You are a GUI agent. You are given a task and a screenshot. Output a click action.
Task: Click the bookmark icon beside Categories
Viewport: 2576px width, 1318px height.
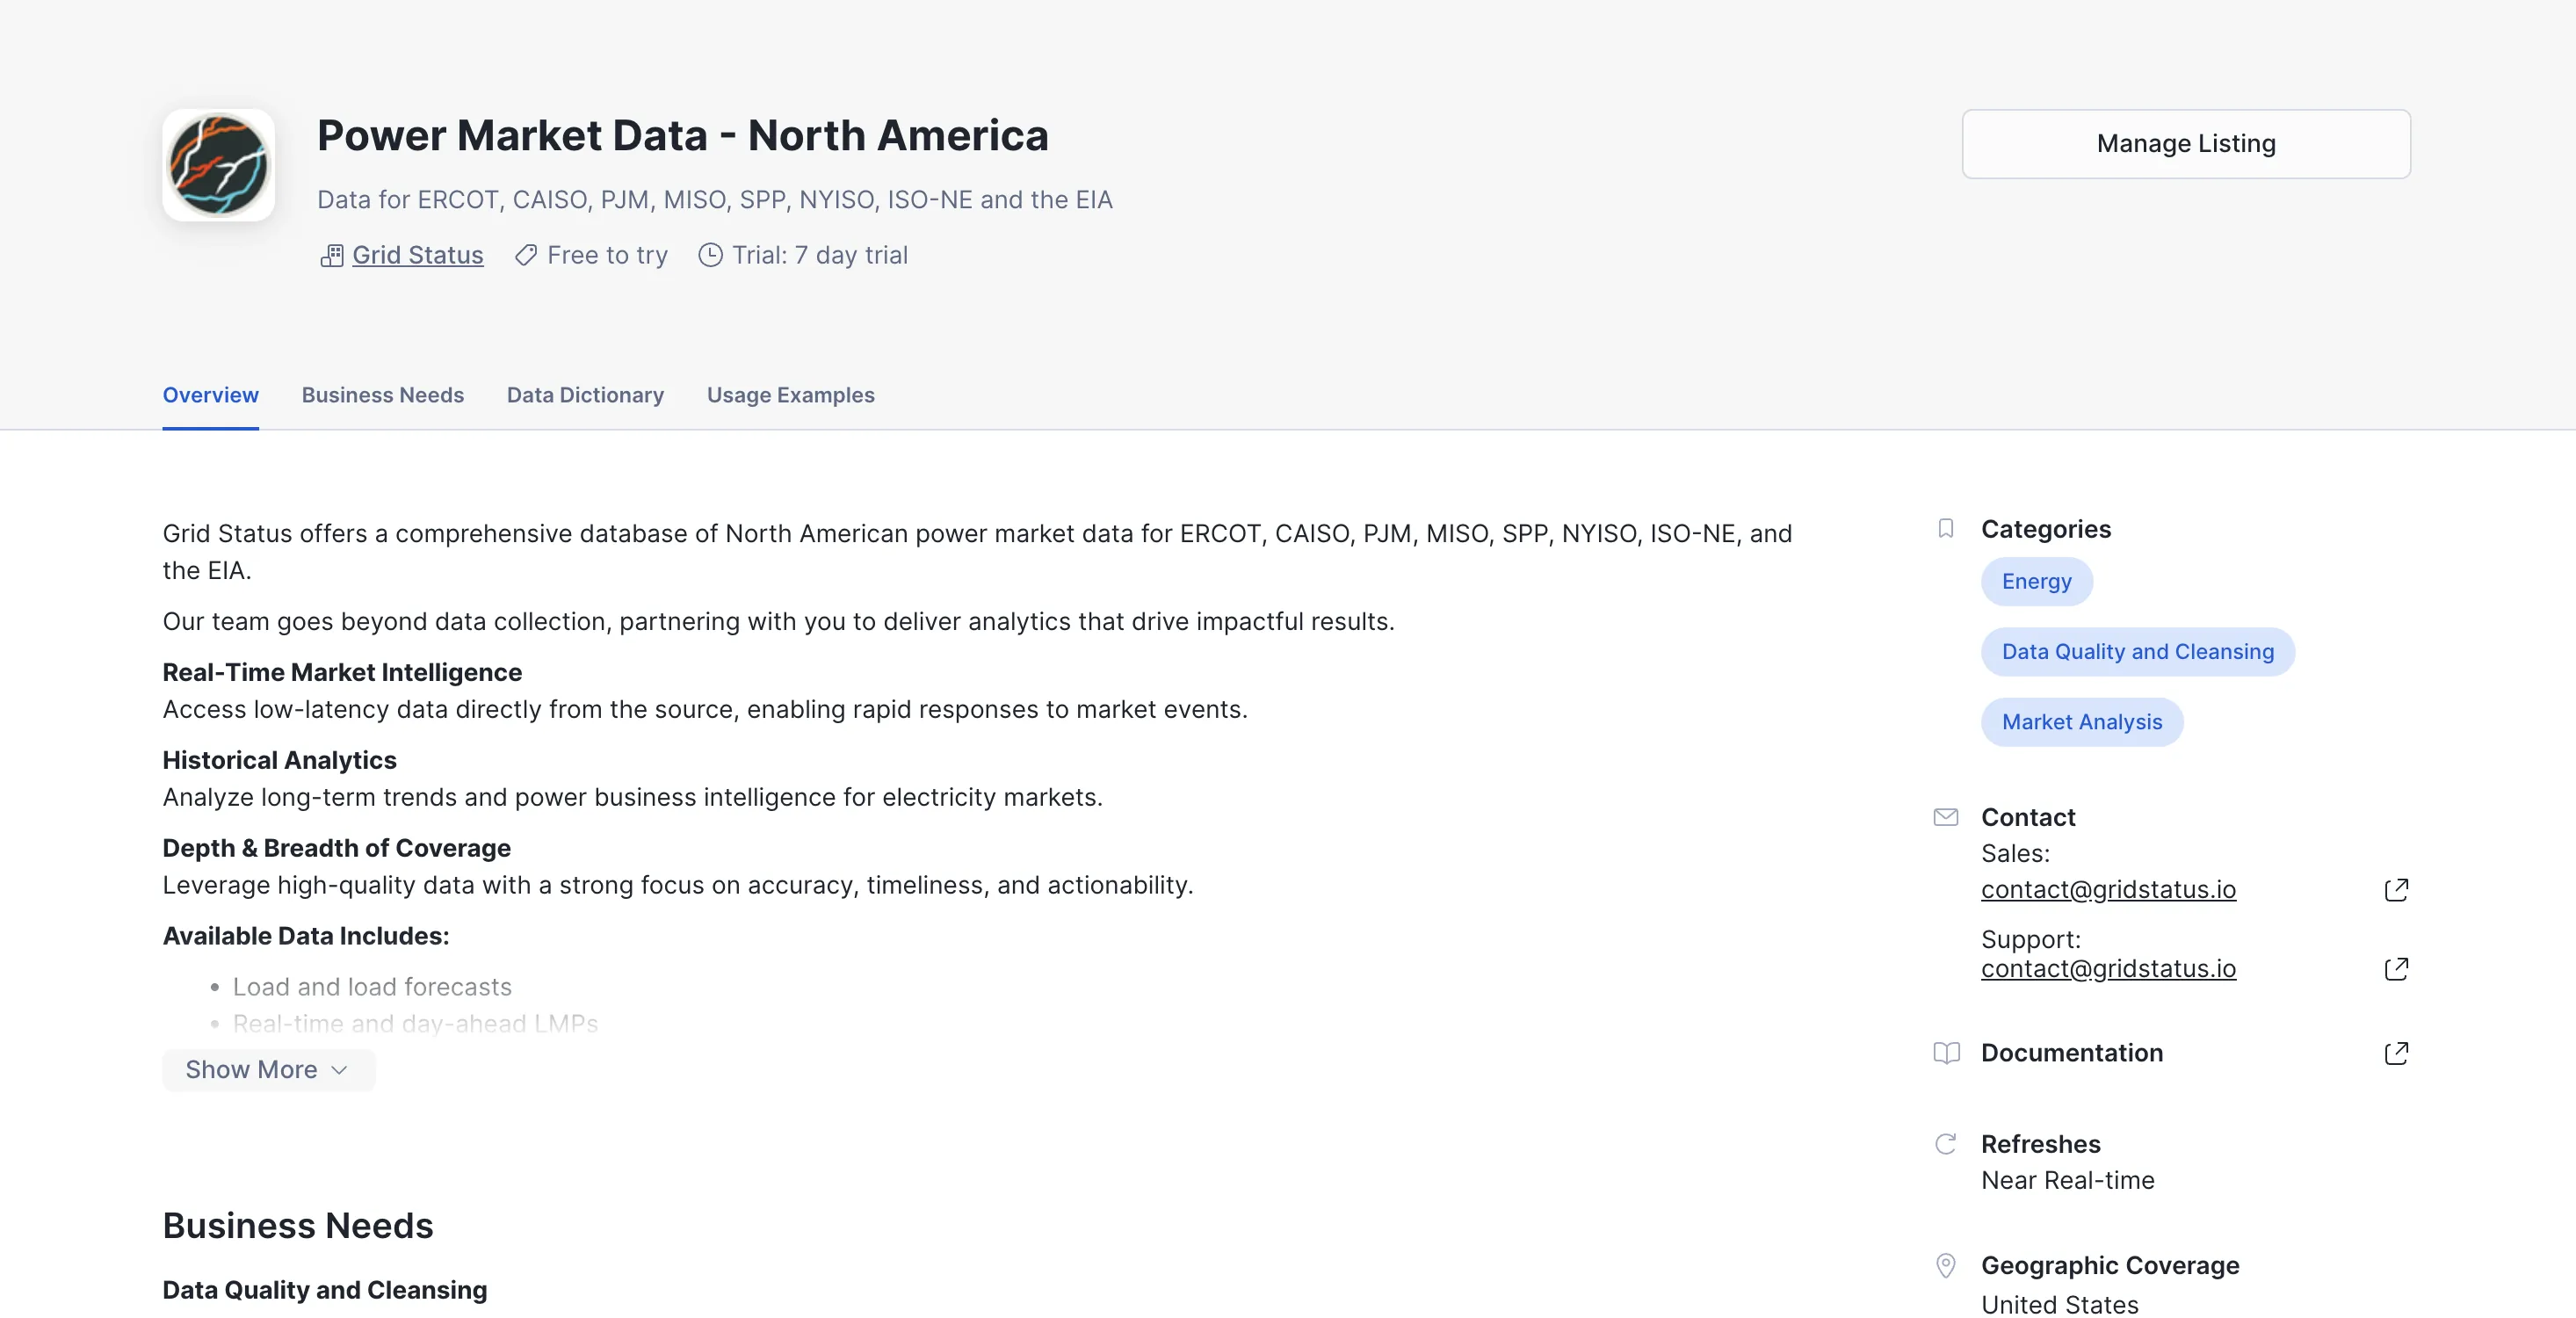[x=1945, y=529]
